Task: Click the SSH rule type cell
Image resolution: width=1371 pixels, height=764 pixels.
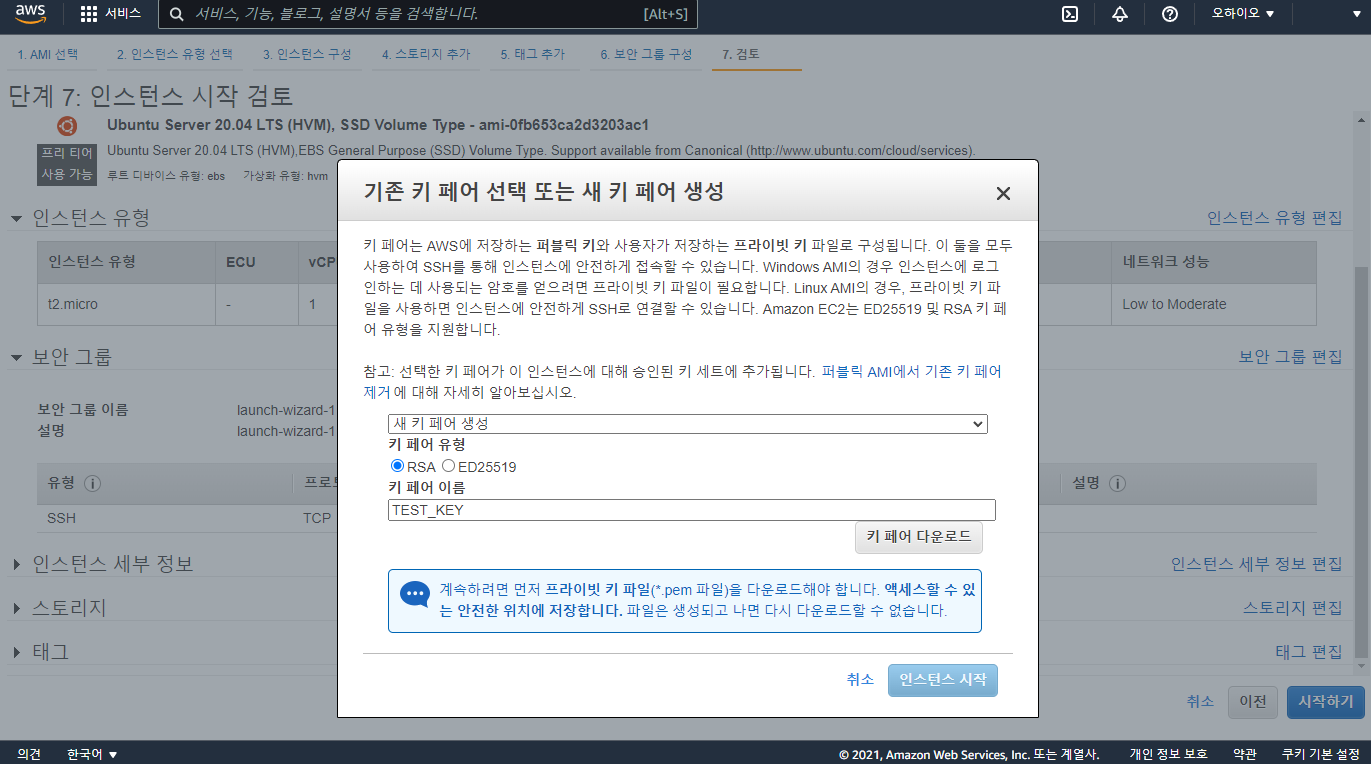Action: point(61,519)
